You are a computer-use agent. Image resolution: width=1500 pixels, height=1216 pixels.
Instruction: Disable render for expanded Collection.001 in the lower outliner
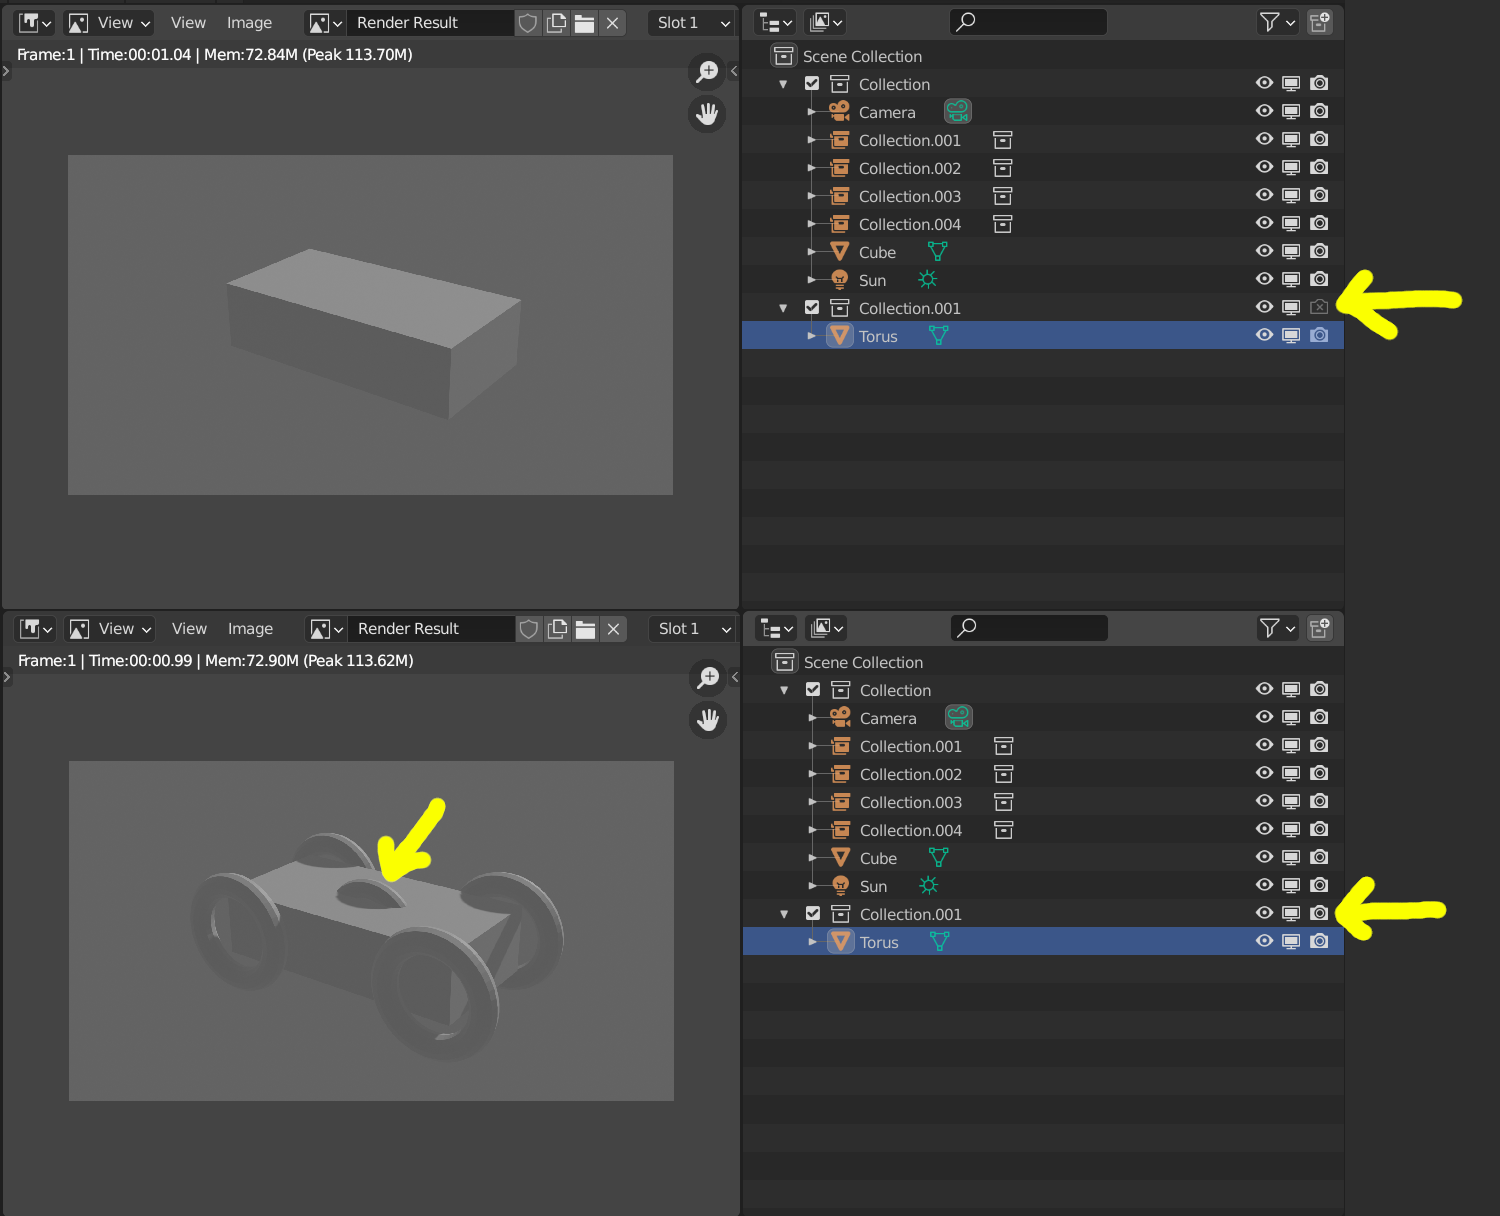pos(1320,913)
